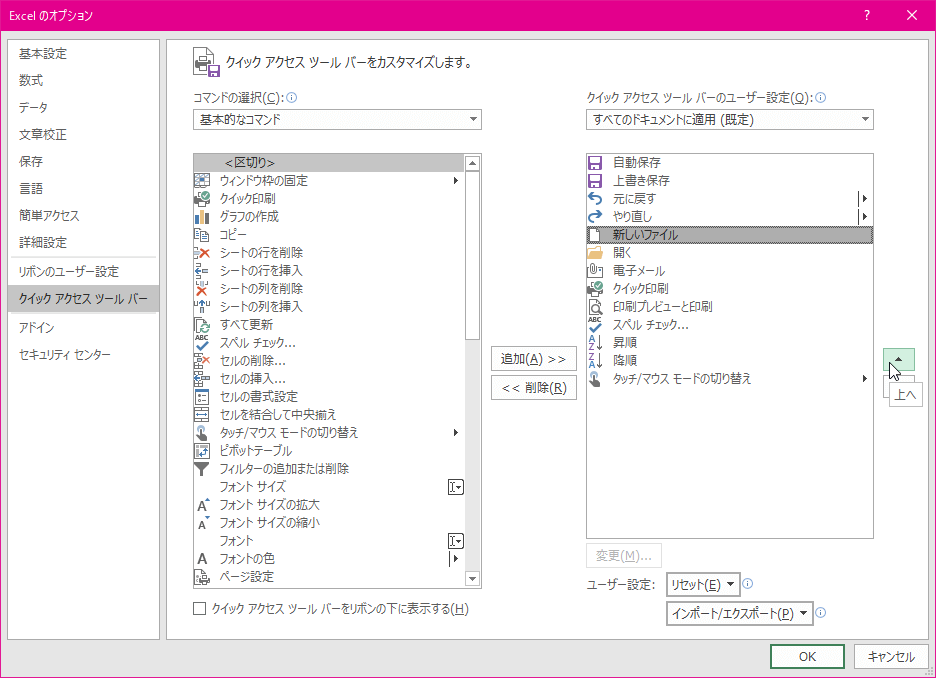
Task: Show info for コマンドの選択 label
Action: [x=292, y=98]
